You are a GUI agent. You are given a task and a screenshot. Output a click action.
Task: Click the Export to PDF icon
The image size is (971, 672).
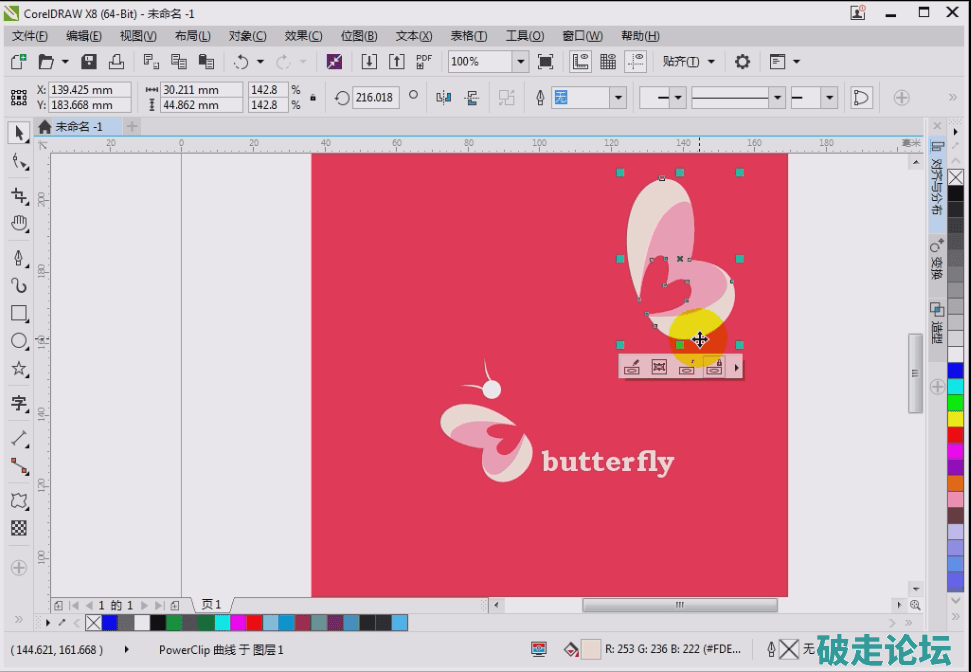click(x=424, y=62)
